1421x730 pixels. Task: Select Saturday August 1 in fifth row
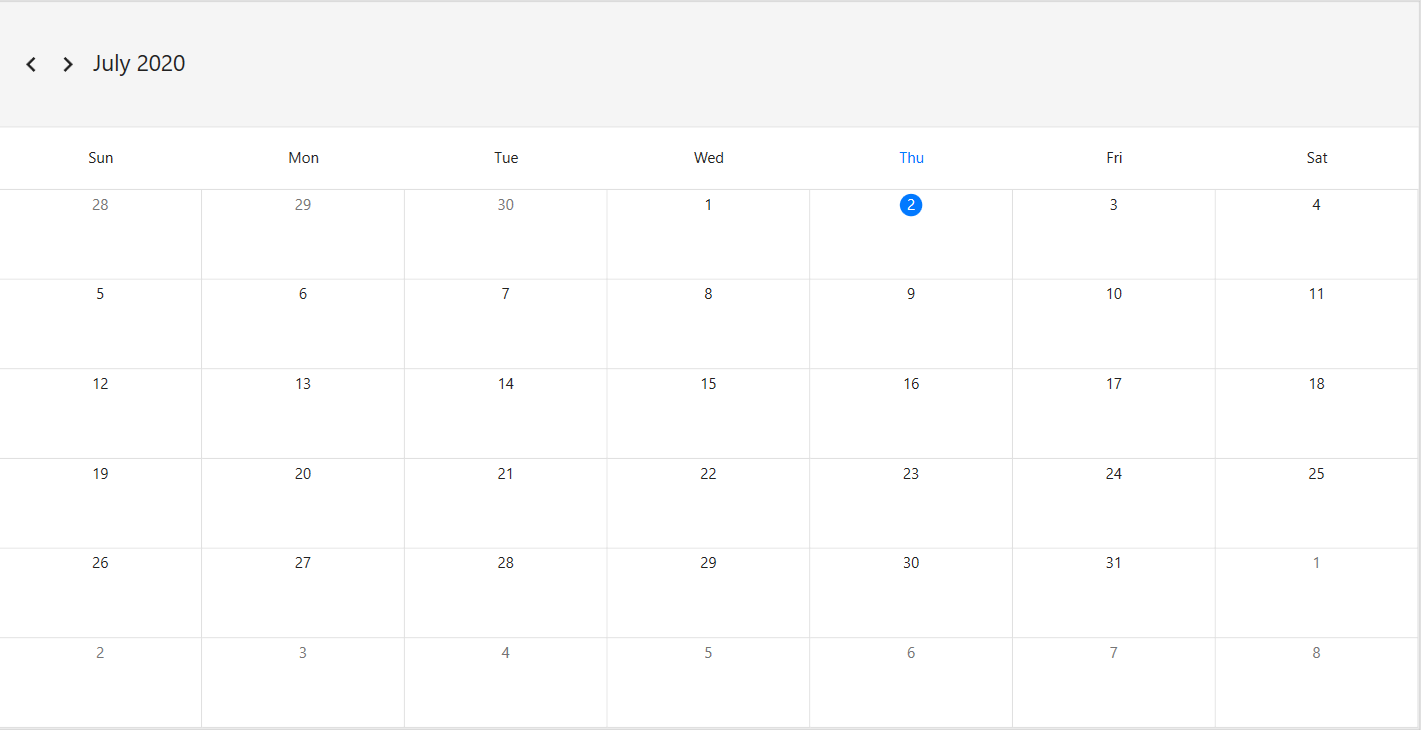pos(1317,593)
